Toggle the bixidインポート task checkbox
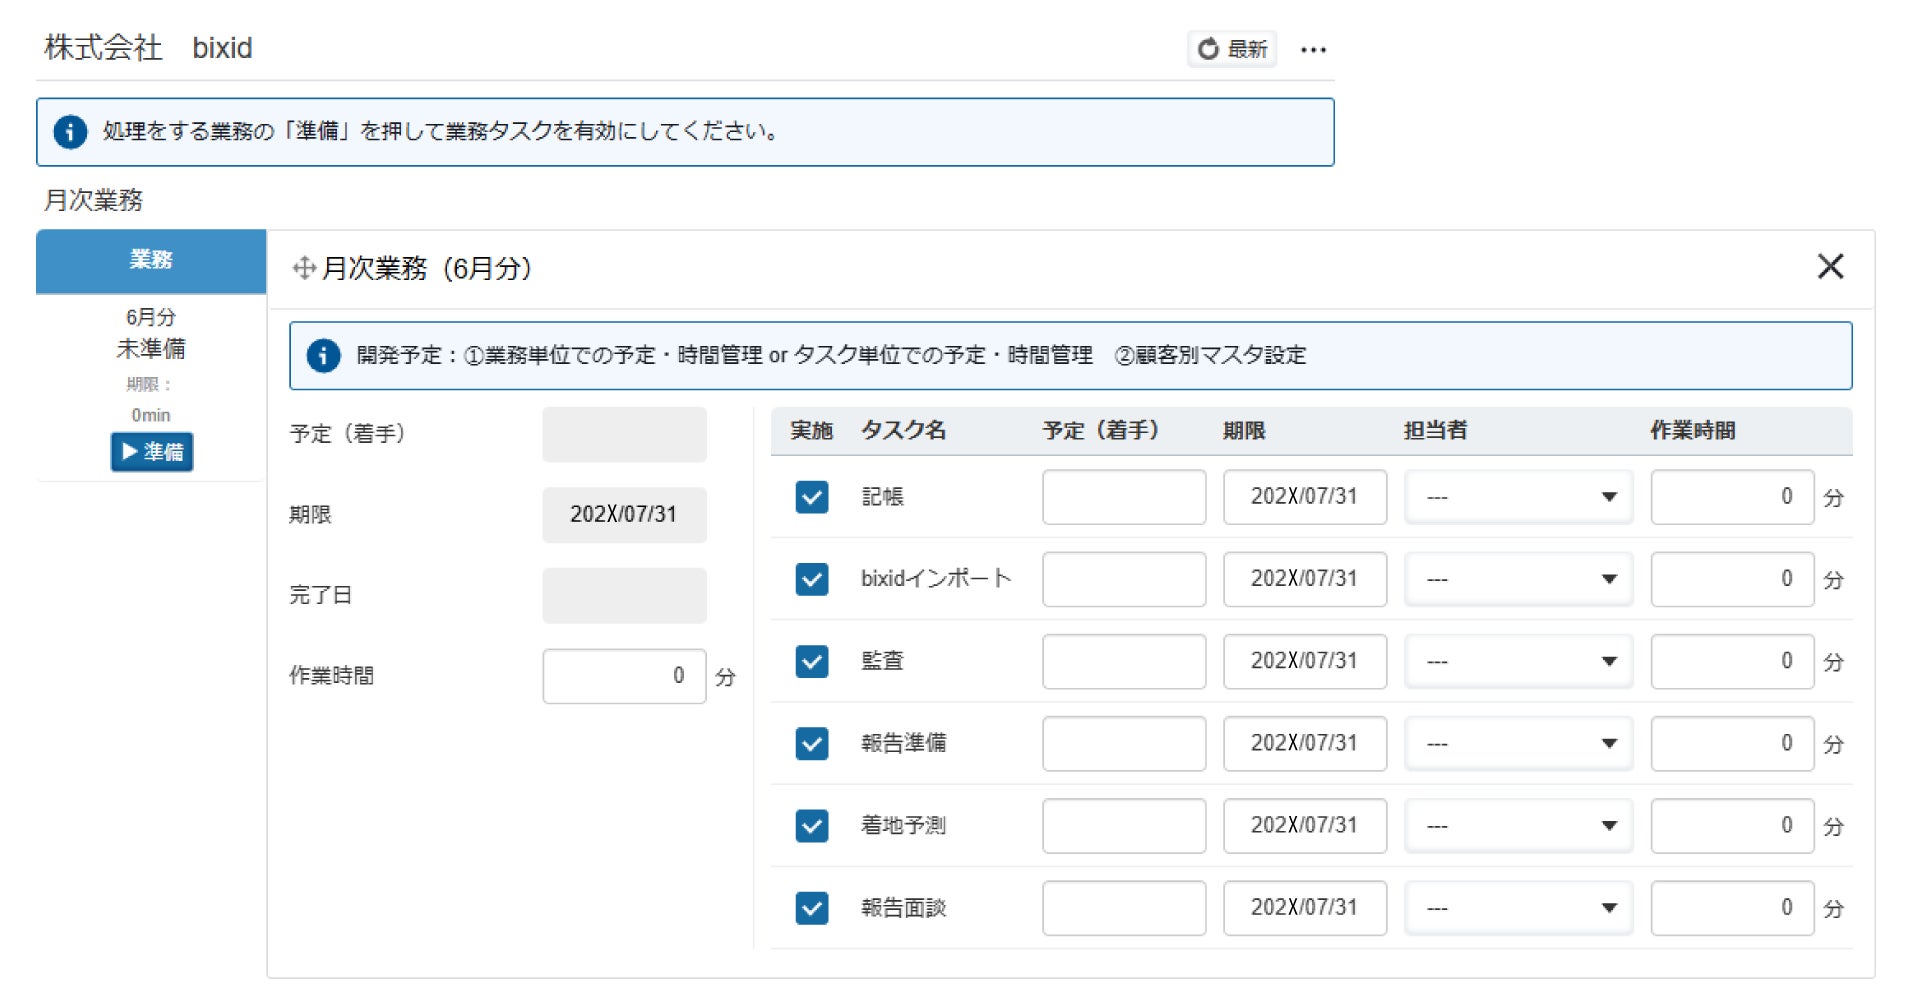Viewport: 1920px width, 1007px height. (x=811, y=579)
